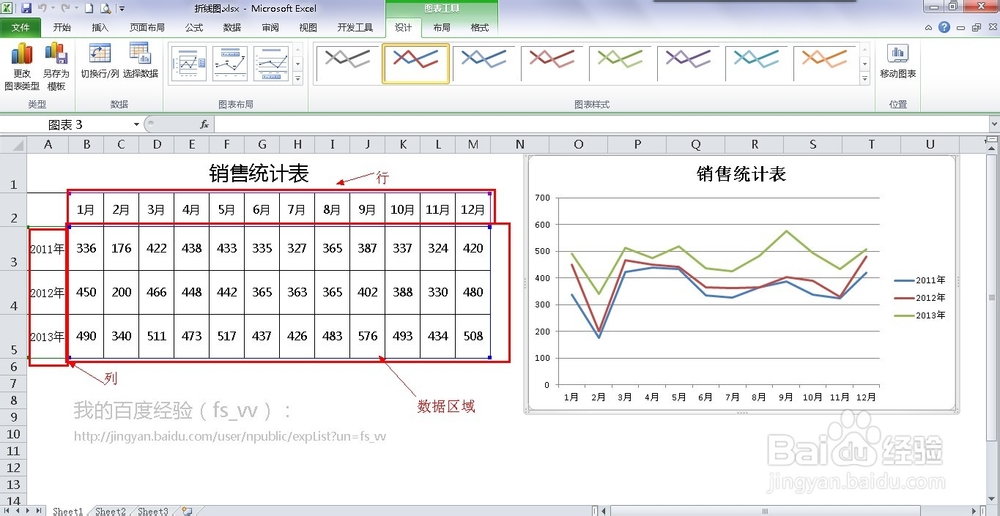Screen dimensions: 1000x516
Task: Choose the third chart layout thumbnail
Action: pos(271,64)
